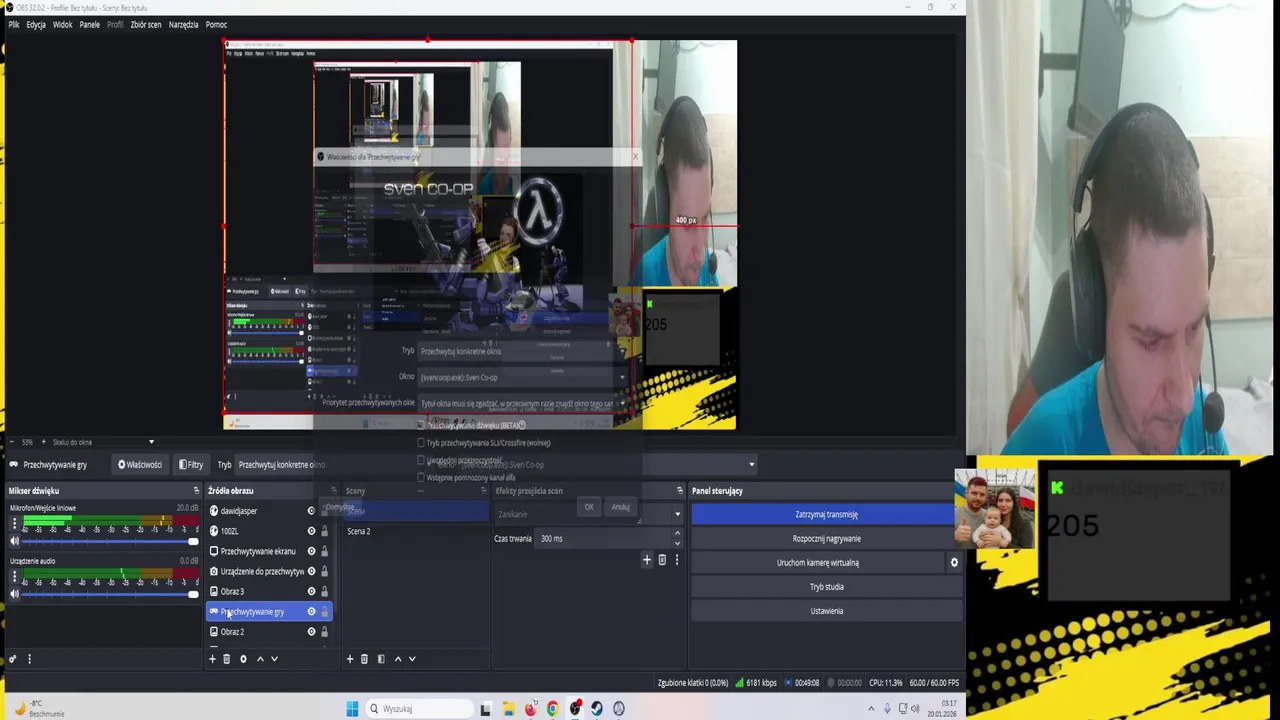The image size is (1280, 720).
Task: Move selected source down in list
Action: tap(274, 659)
